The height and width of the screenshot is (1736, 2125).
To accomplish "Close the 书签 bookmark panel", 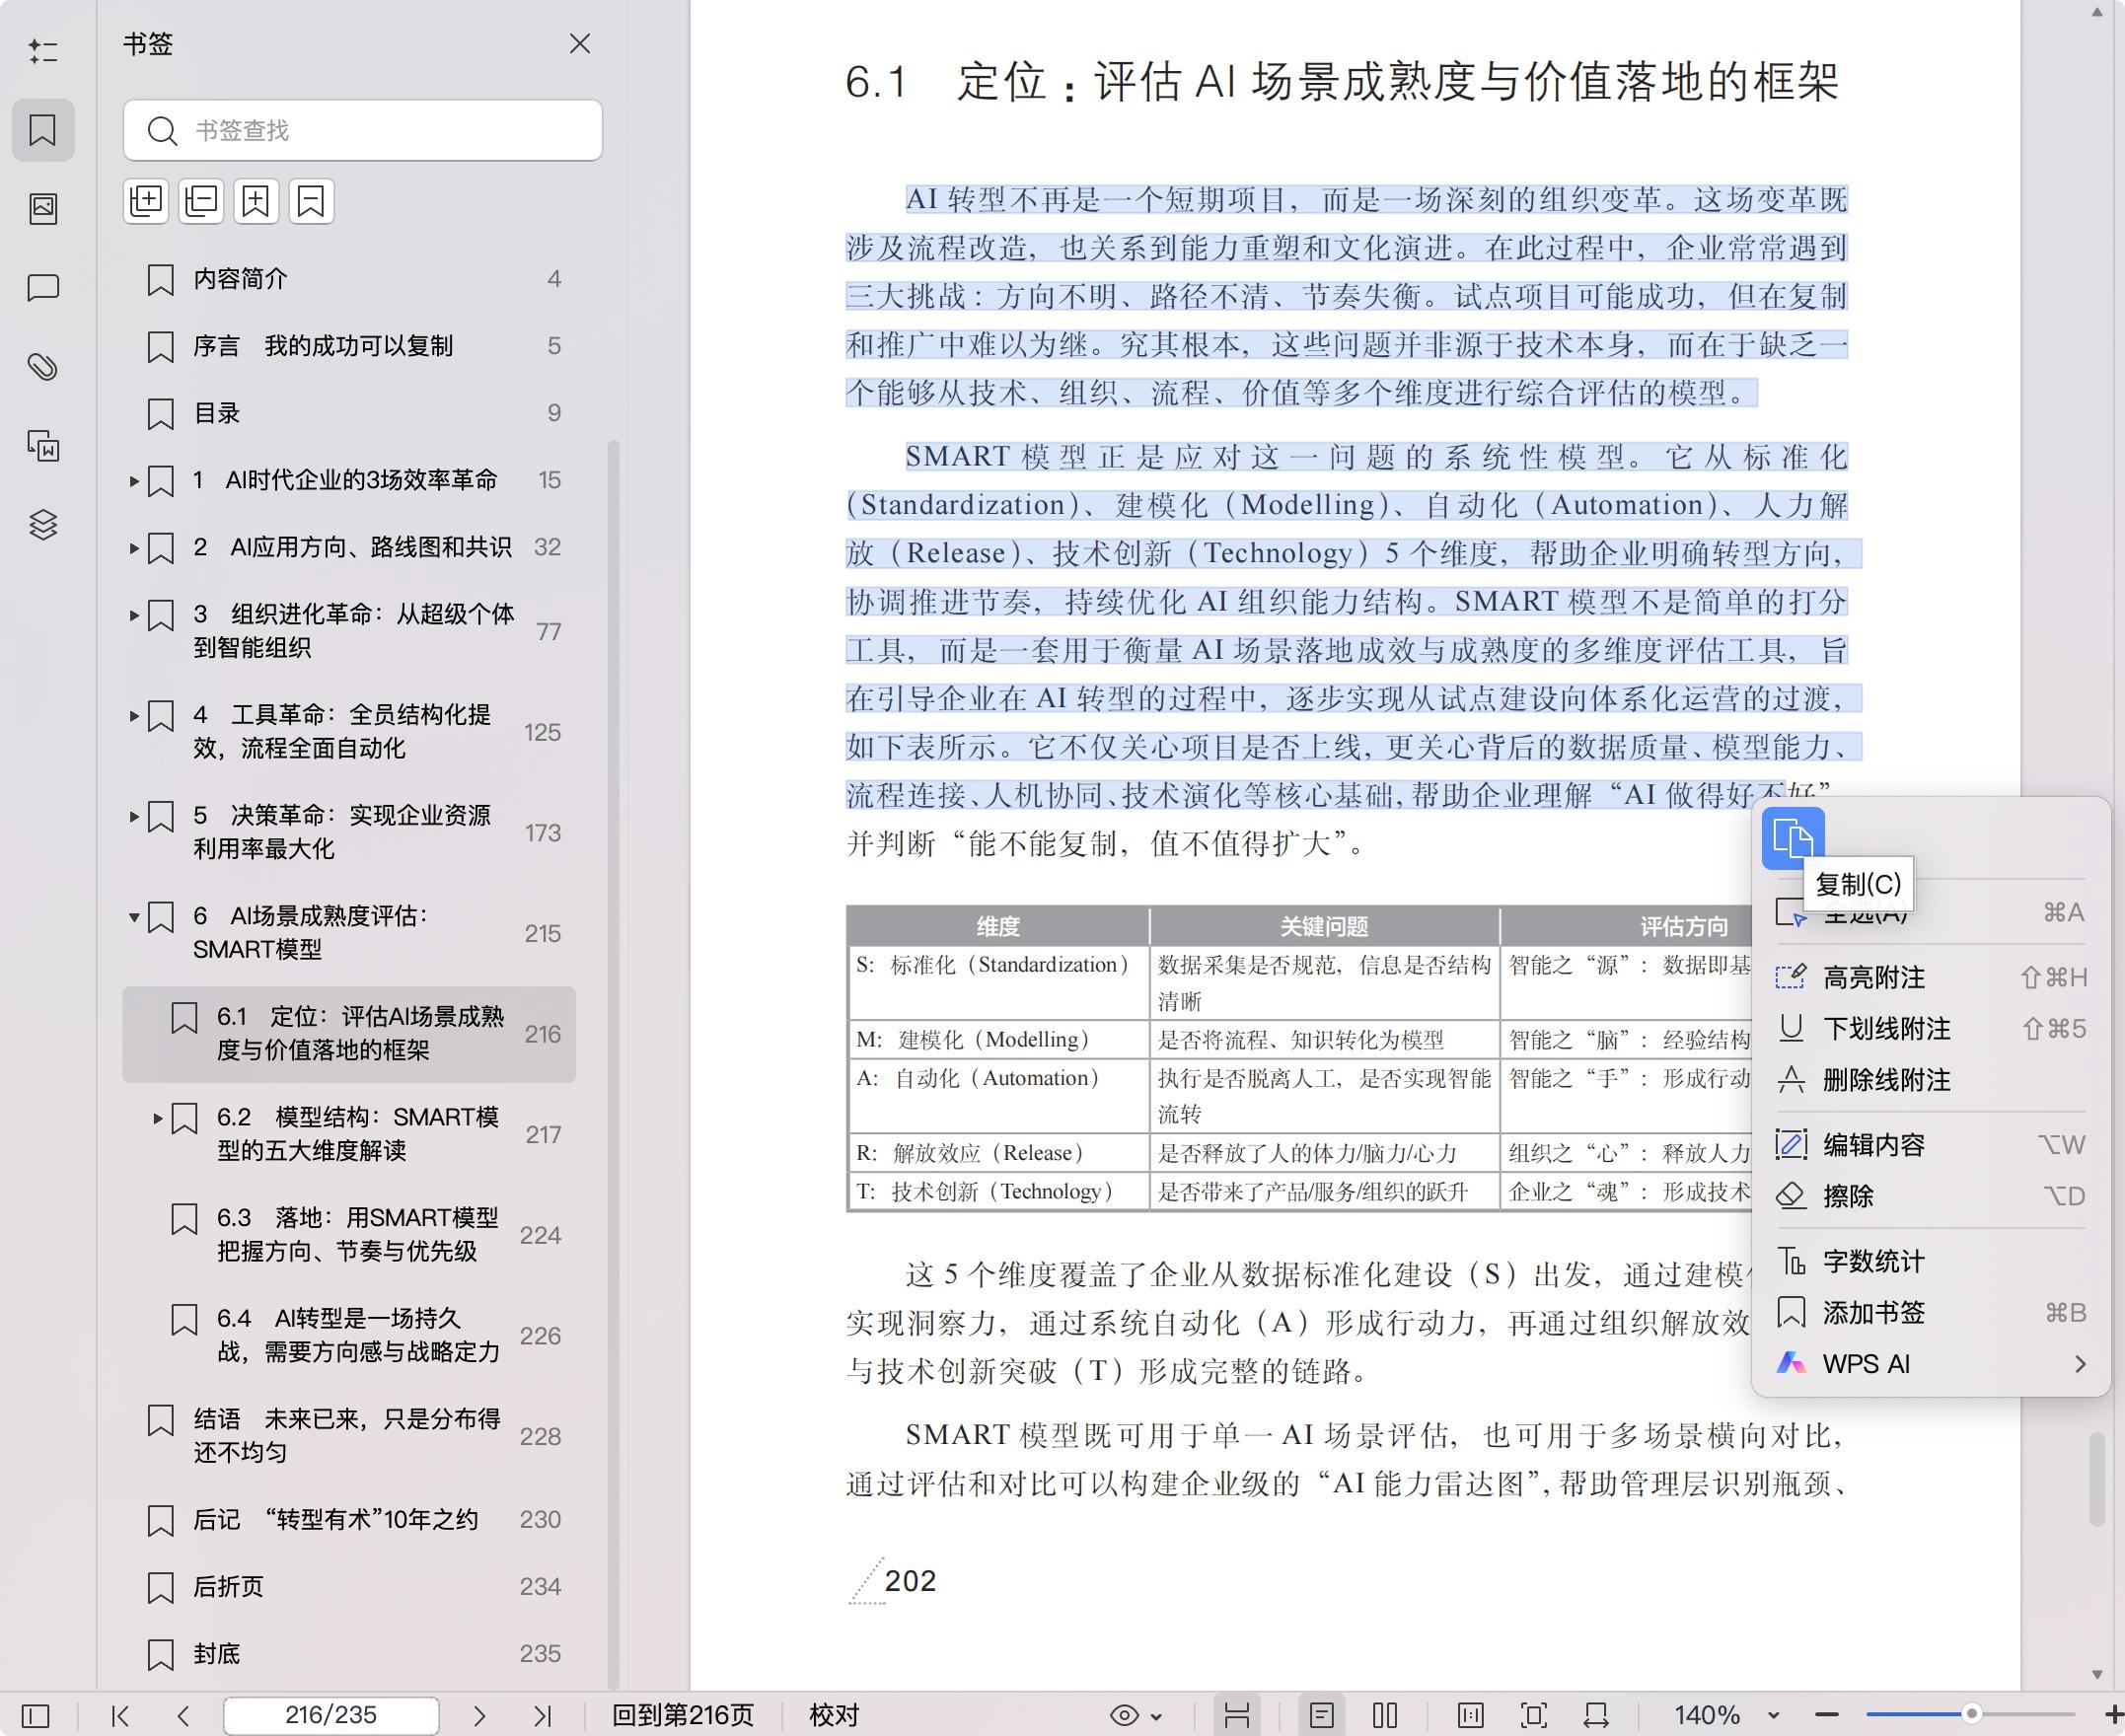I will coord(580,44).
